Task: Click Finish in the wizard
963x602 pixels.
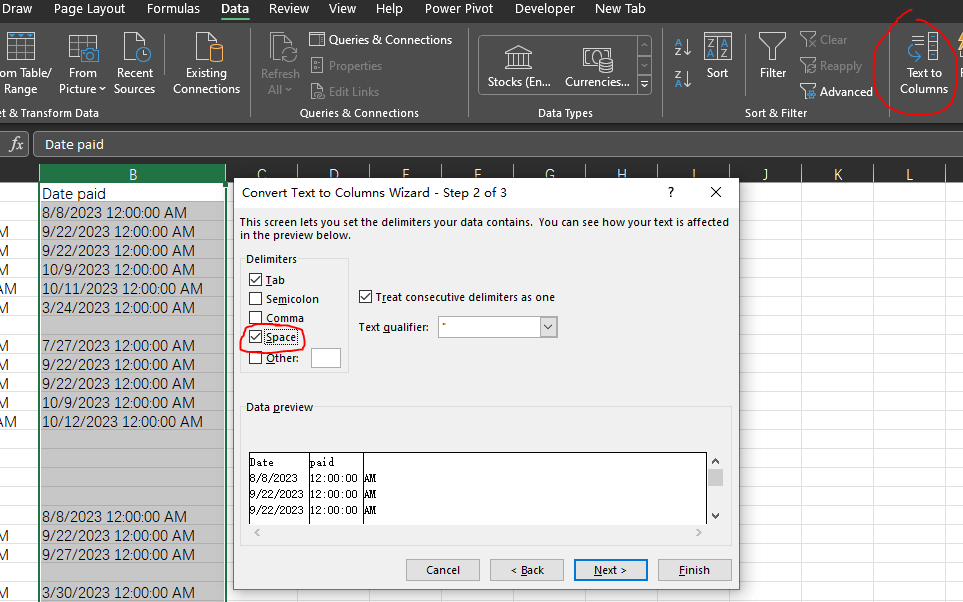Action: click(x=695, y=570)
